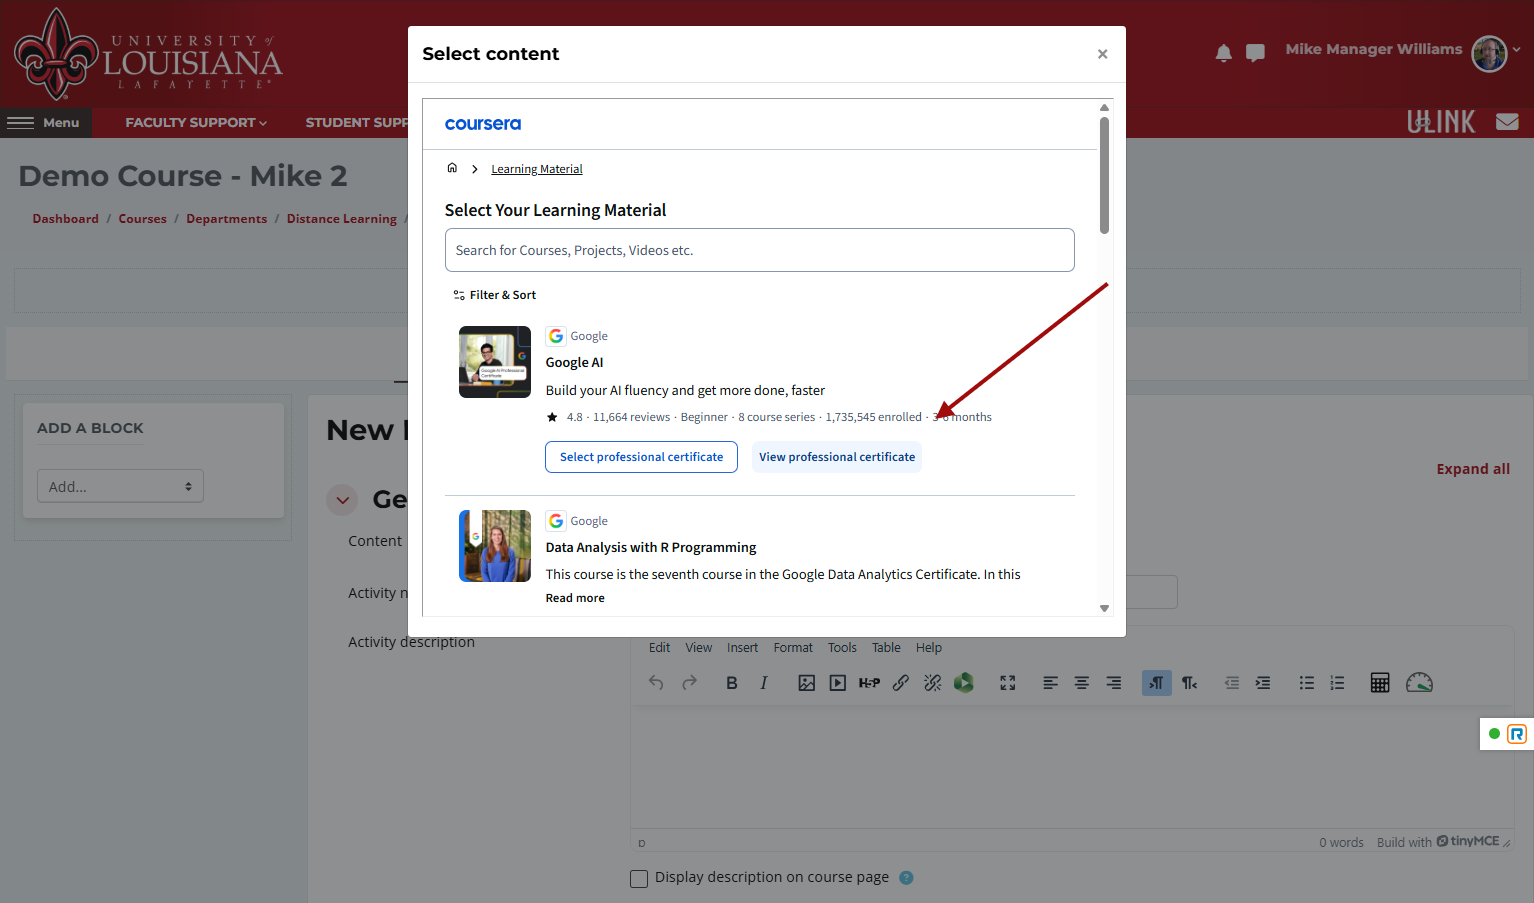Screen dimensions: 1534x903
Task: Click the University of Louisiana logo
Action: (148, 54)
